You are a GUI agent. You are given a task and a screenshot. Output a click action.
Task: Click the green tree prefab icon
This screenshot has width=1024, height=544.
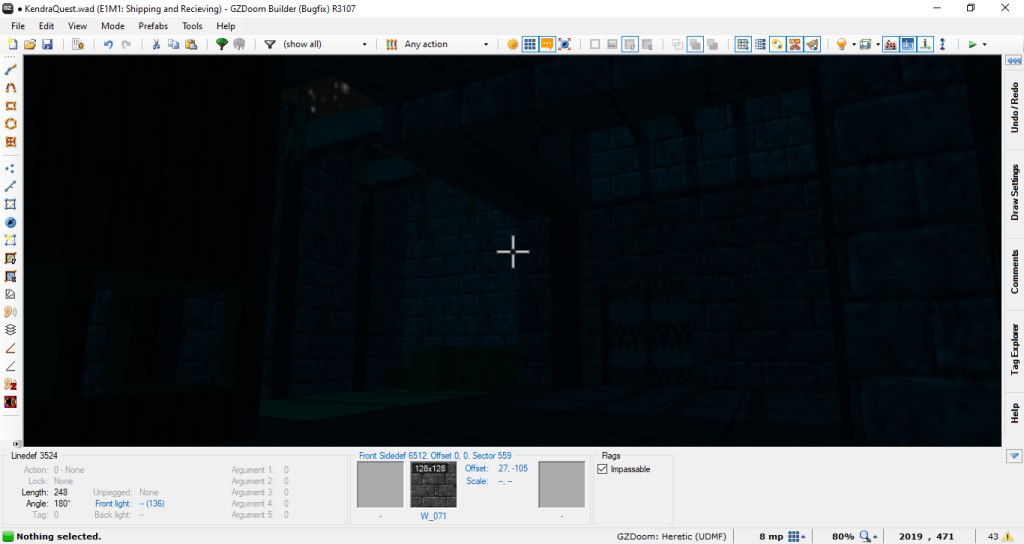click(222, 44)
